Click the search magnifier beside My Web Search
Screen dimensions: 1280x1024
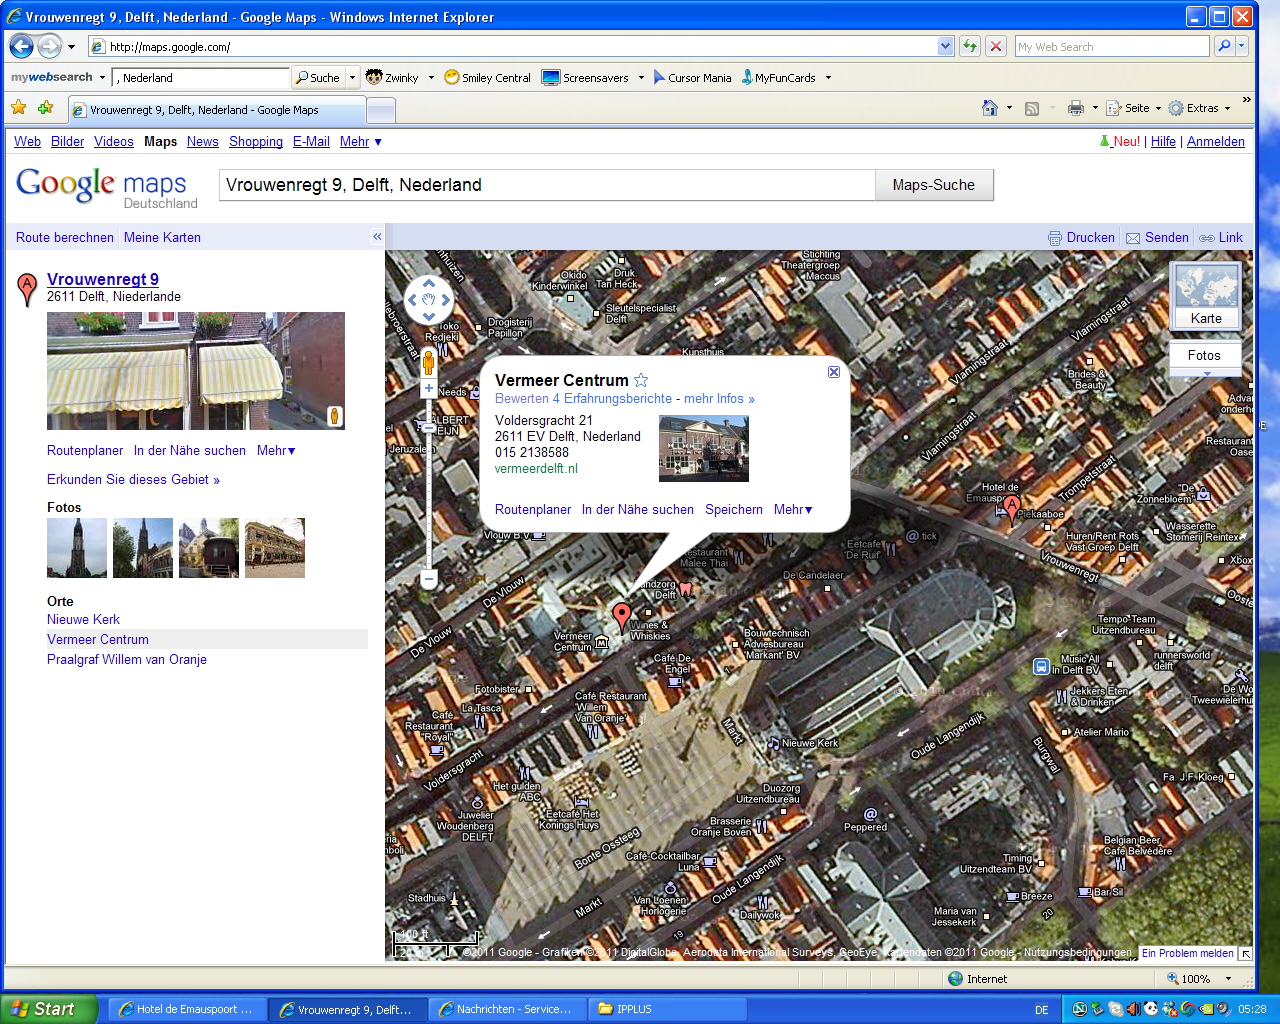(1223, 46)
